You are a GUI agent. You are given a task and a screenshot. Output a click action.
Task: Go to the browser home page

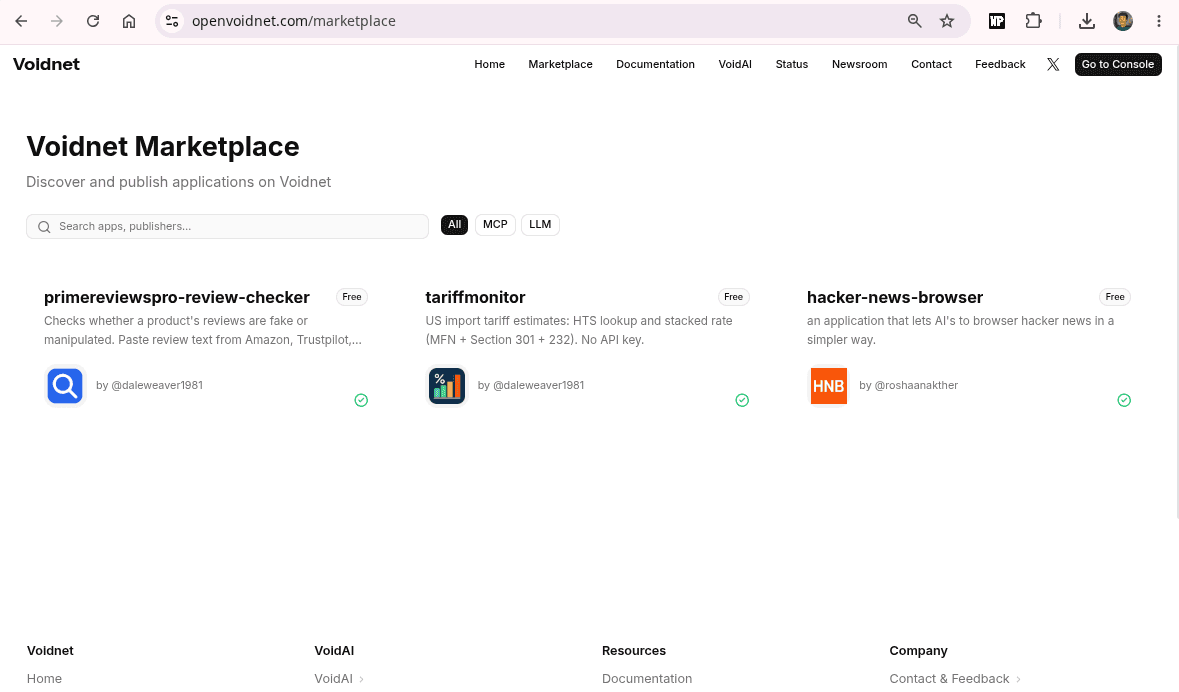129,21
